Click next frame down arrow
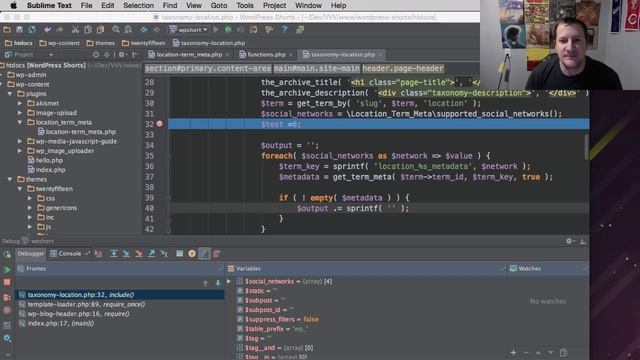The height and width of the screenshot is (360, 640). 218,283
